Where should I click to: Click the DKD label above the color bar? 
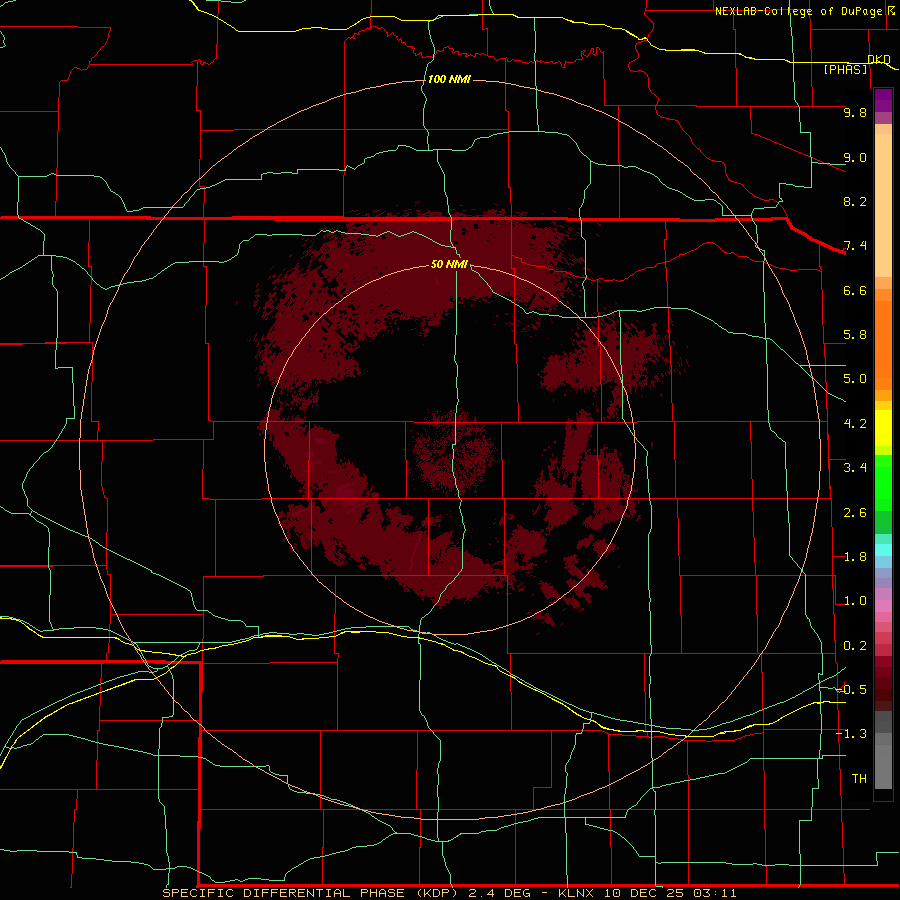(879, 59)
